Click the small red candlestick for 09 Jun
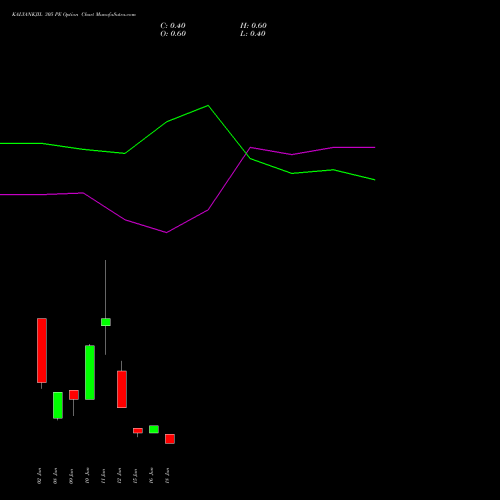The image size is (500, 500). point(74,395)
